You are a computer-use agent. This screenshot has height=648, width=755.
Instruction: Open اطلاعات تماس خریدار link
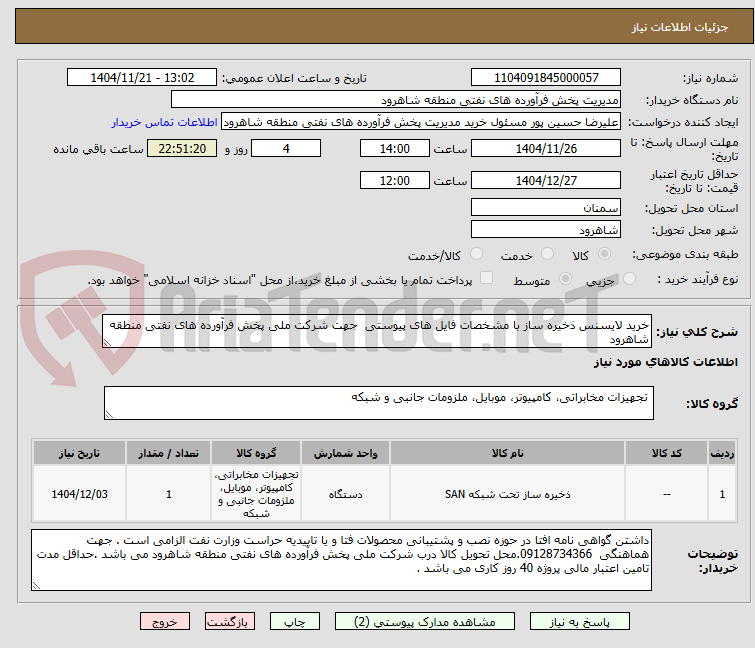(x=165, y=122)
